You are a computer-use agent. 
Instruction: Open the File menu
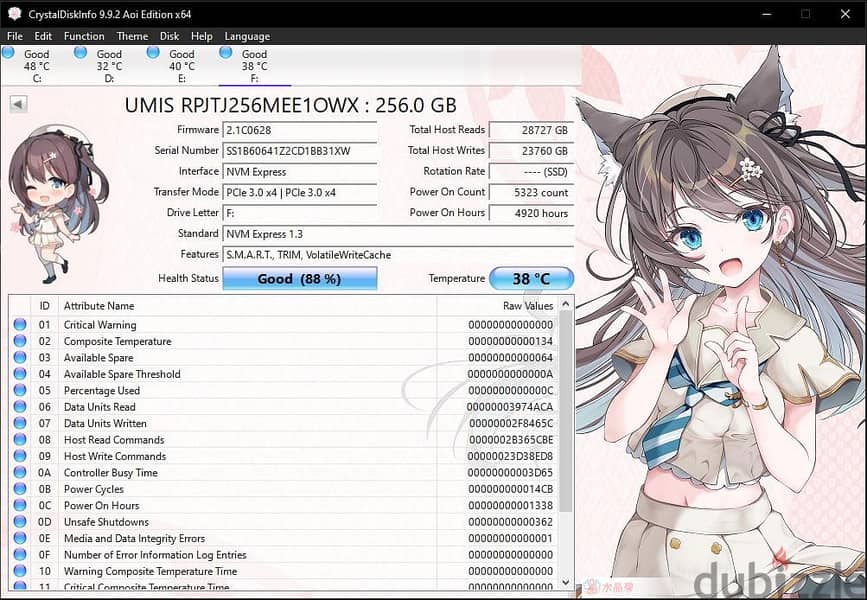point(15,36)
